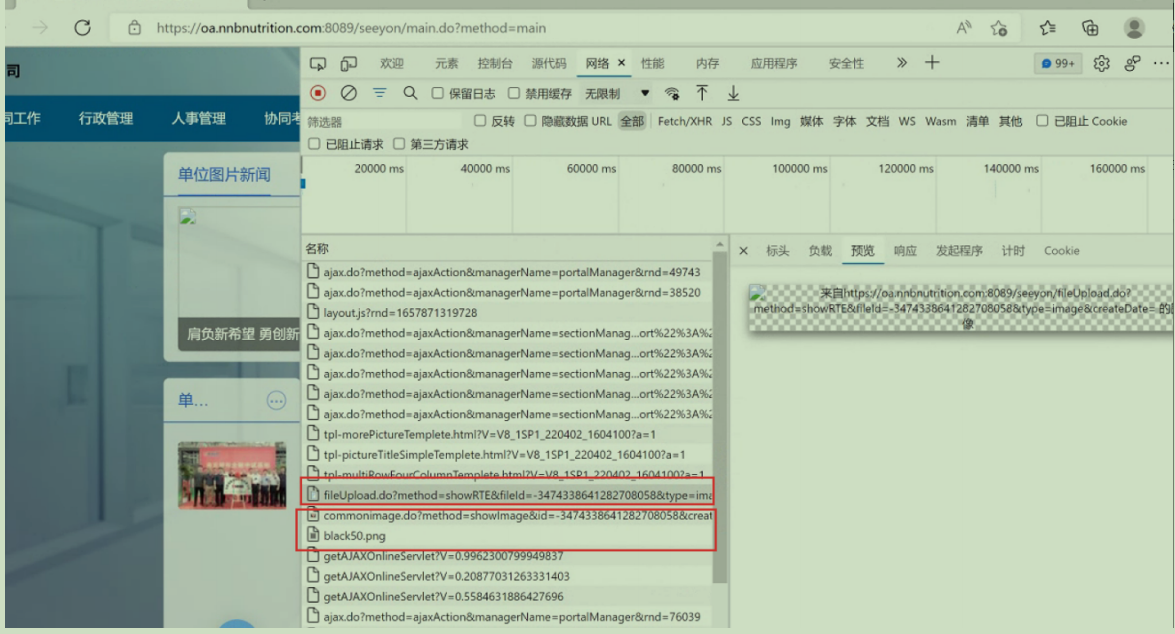1175x634 pixels.
Task: Open the 控制台 tab
Action: click(x=495, y=63)
